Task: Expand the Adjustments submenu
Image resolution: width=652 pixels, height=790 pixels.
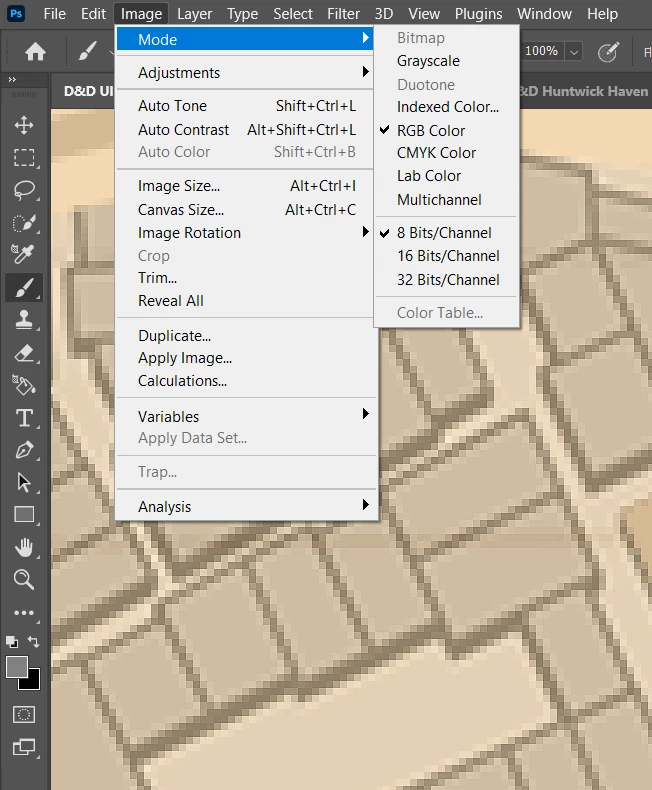Action: pos(245,73)
